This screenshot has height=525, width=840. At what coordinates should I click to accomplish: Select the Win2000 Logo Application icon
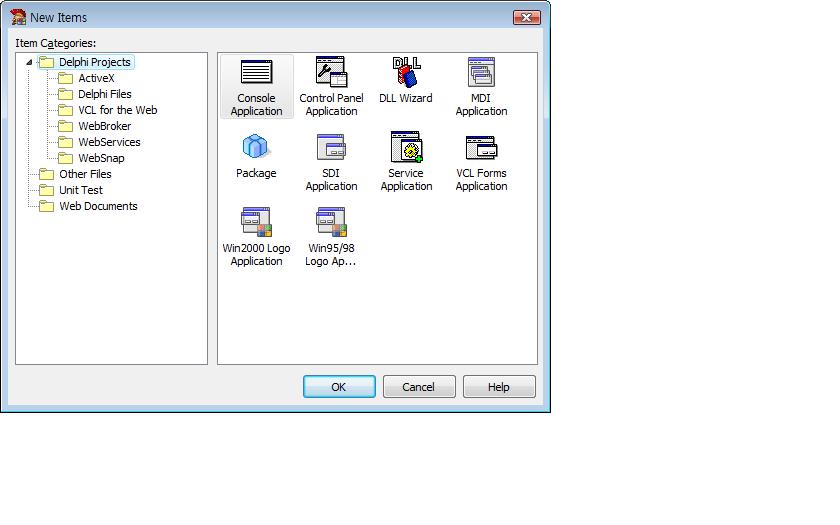click(256, 223)
